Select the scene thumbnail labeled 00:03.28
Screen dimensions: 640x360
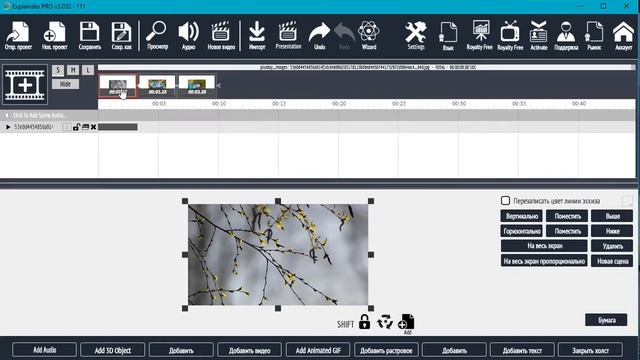tap(158, 86)
